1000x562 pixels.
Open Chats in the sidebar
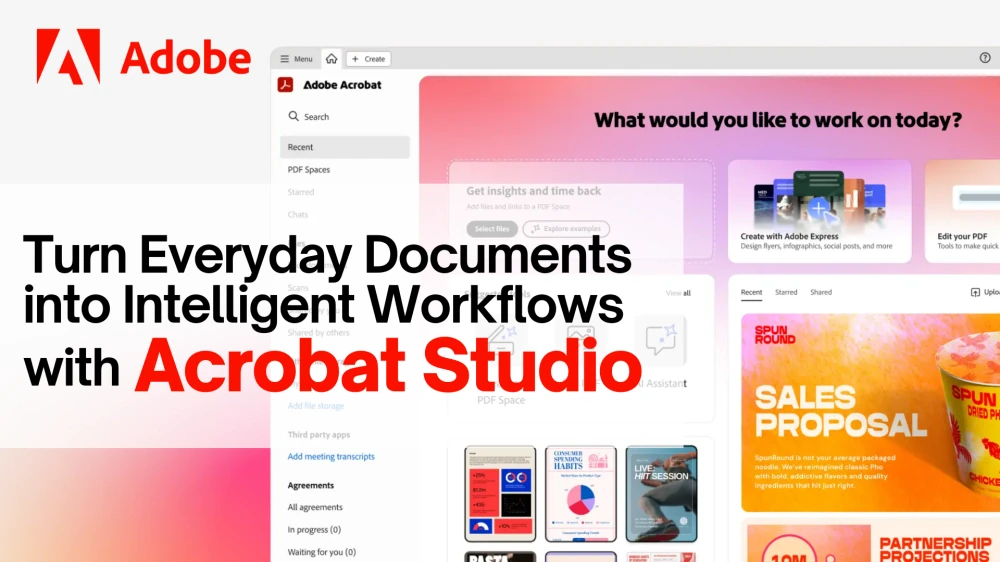coord(297,214)
